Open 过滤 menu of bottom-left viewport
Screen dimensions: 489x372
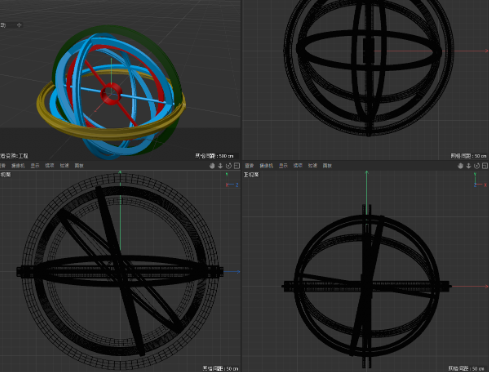coord(64,166)
